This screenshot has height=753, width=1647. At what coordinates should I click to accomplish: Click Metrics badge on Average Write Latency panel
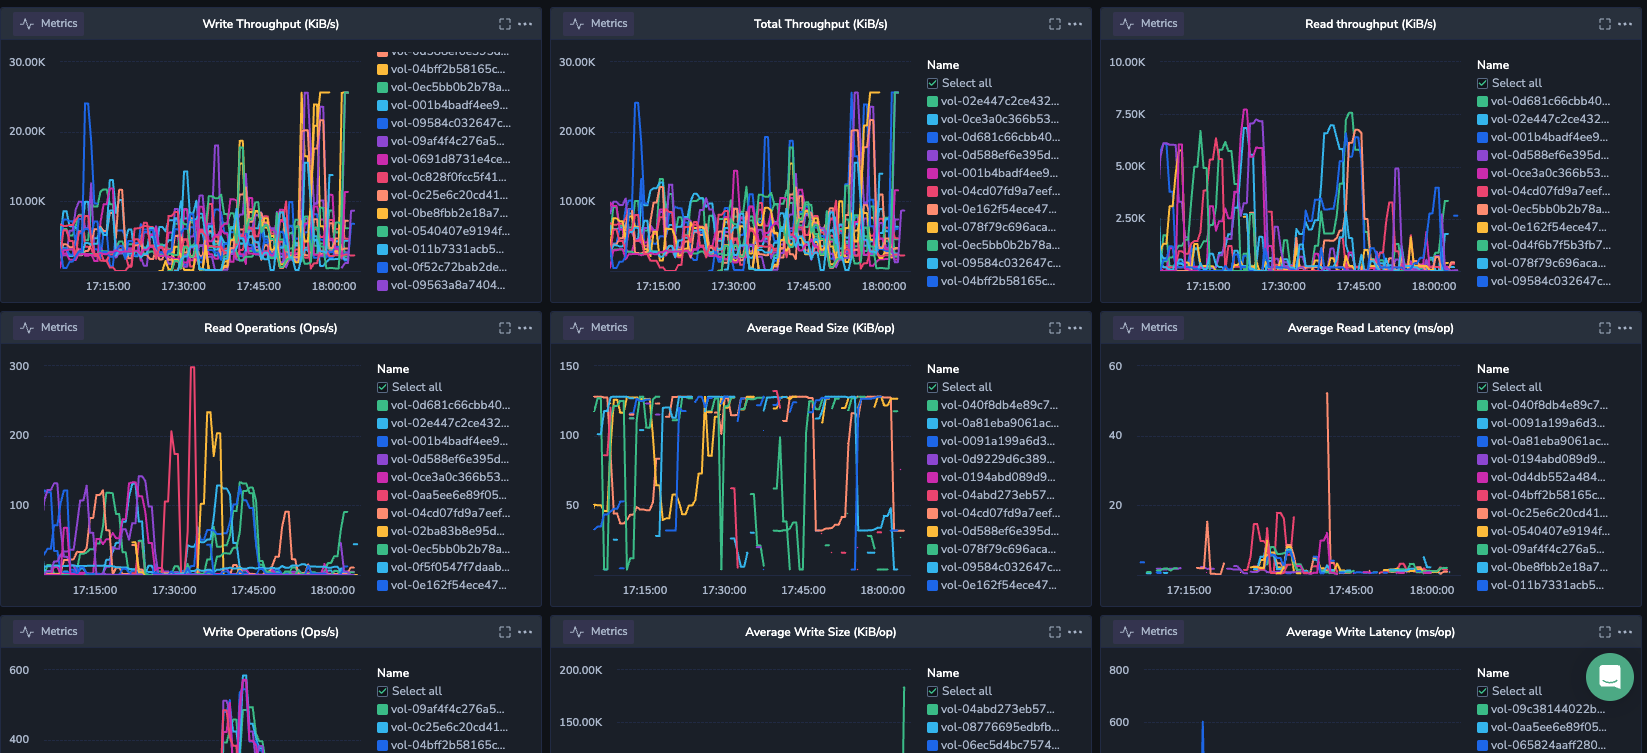pos(1148,632)
